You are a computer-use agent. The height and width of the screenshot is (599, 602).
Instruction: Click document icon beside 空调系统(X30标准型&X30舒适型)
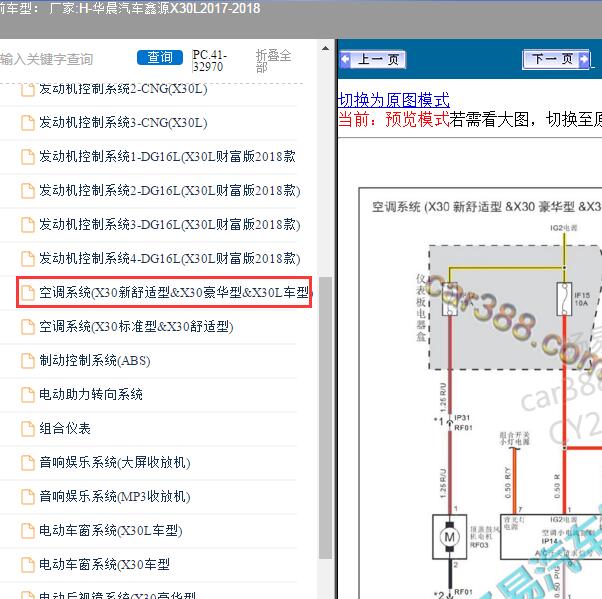pos(28,327)
